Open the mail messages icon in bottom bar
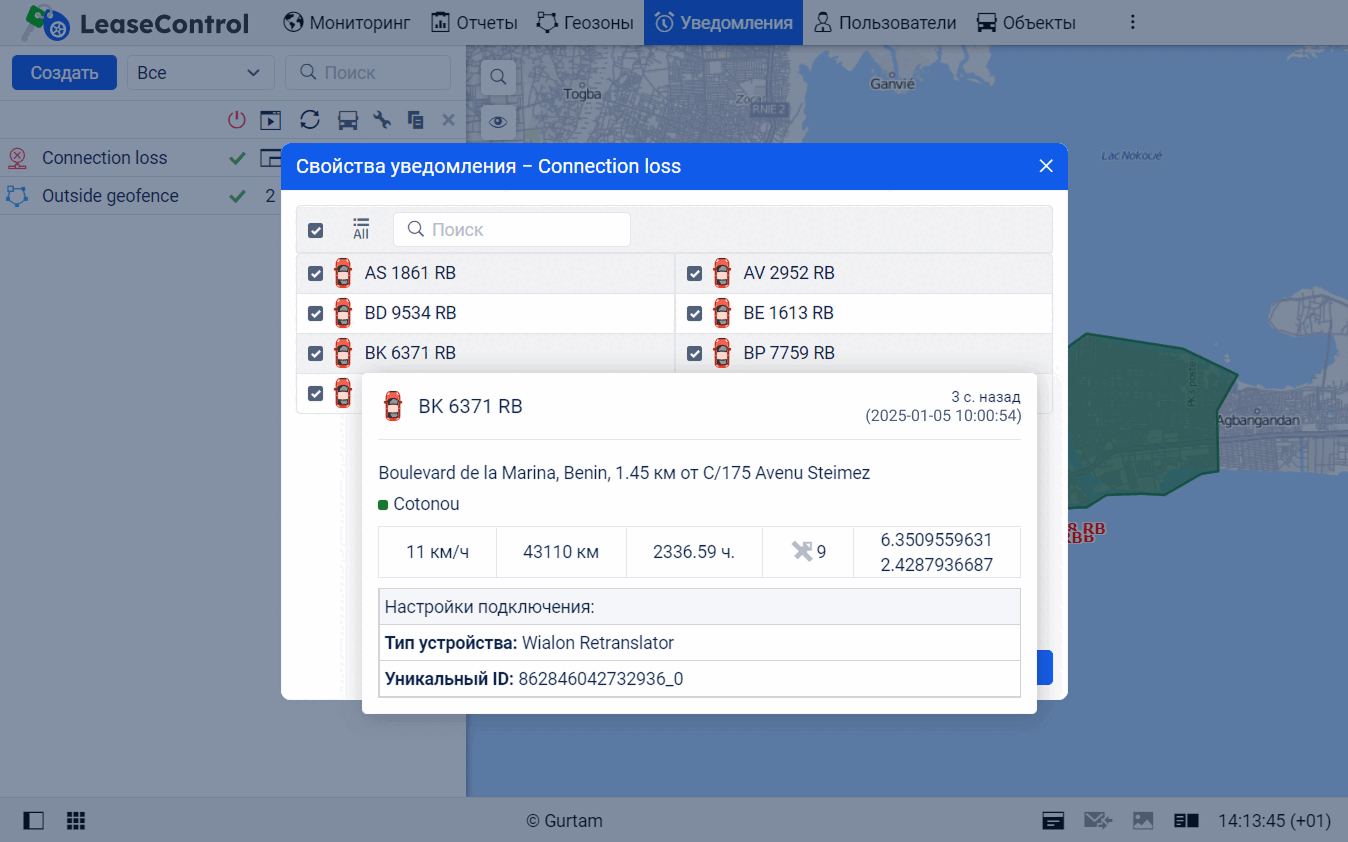 (x=1098, y=821)
